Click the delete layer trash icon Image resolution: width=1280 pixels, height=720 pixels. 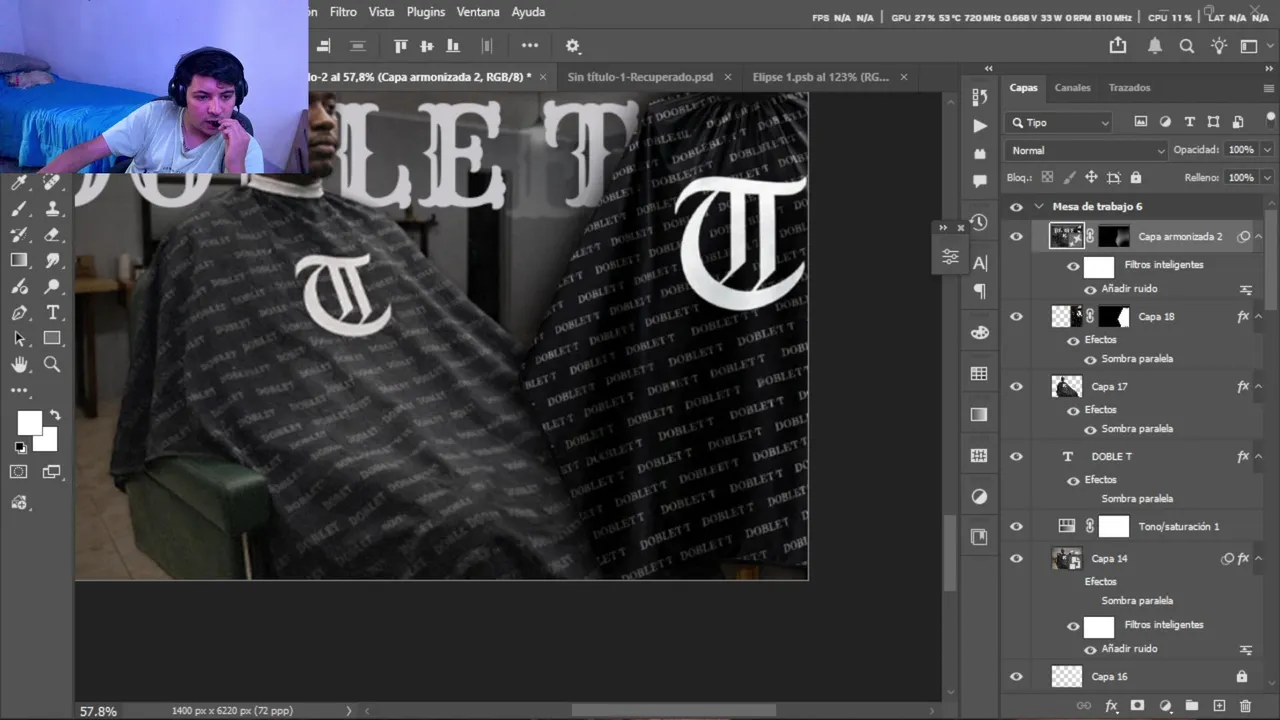[1245, 706]
